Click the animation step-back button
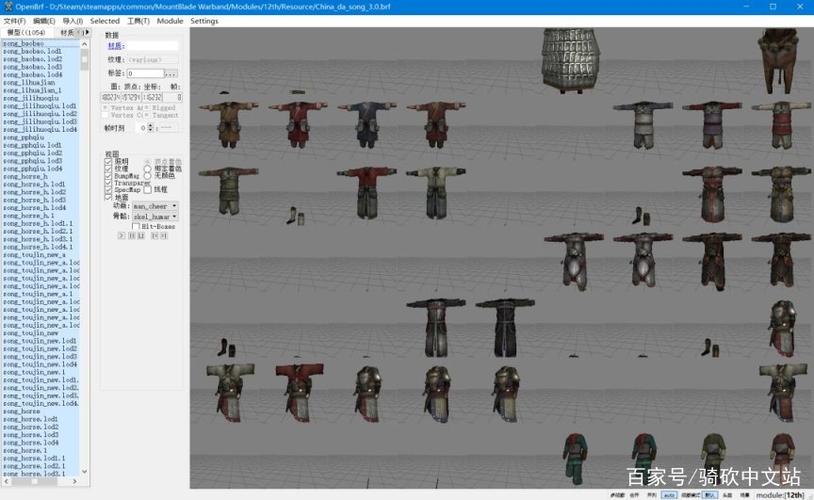This screenshot has width=814, height=500. (x=154, y=236)
